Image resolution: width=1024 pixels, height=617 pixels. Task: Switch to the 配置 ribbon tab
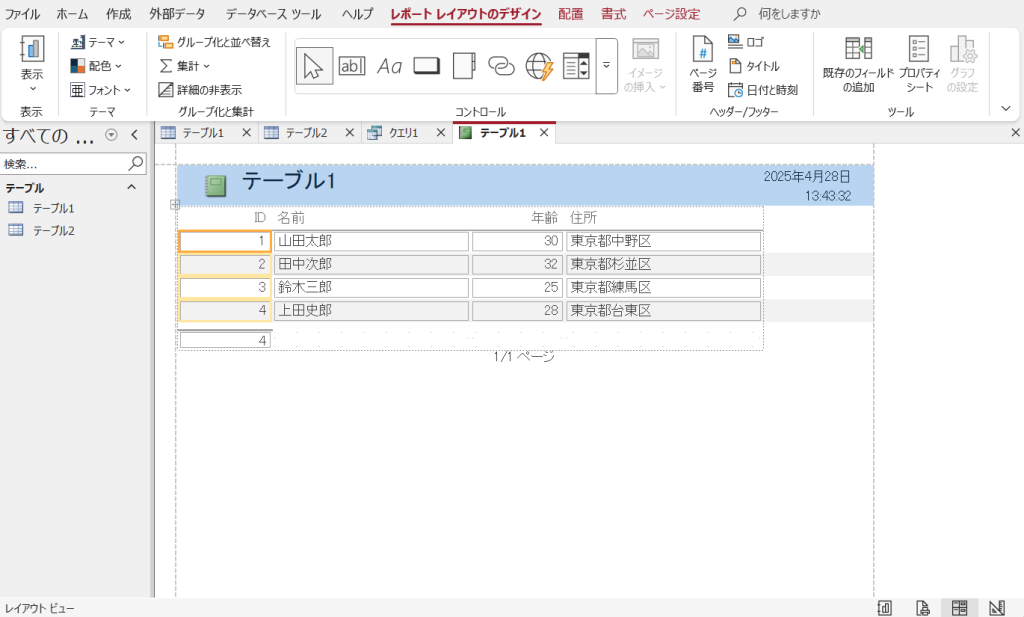click(x=570, y=14)
